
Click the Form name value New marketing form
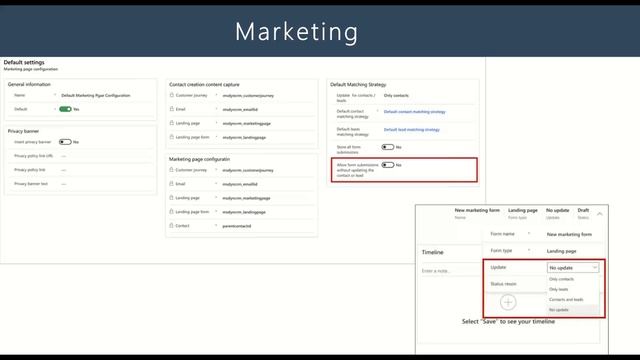[x=569, y=234]
